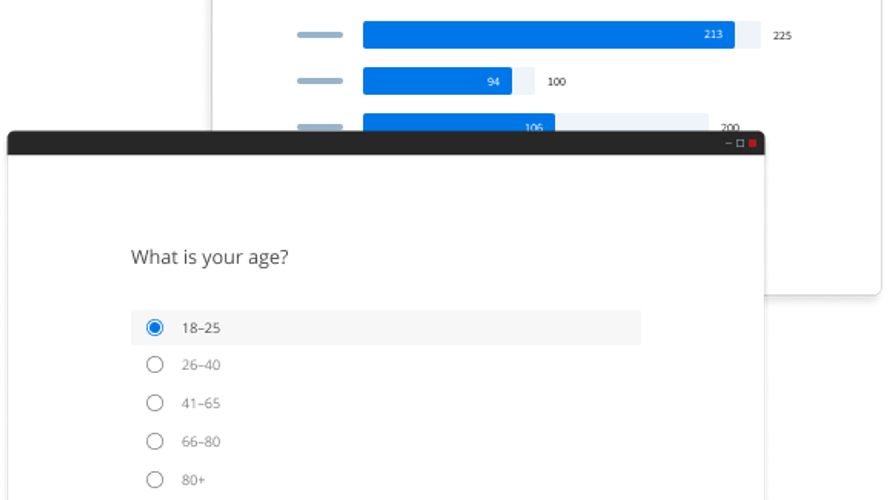
Task: Click the gray label beside the 213 bar
Action: tap(320, 35)
